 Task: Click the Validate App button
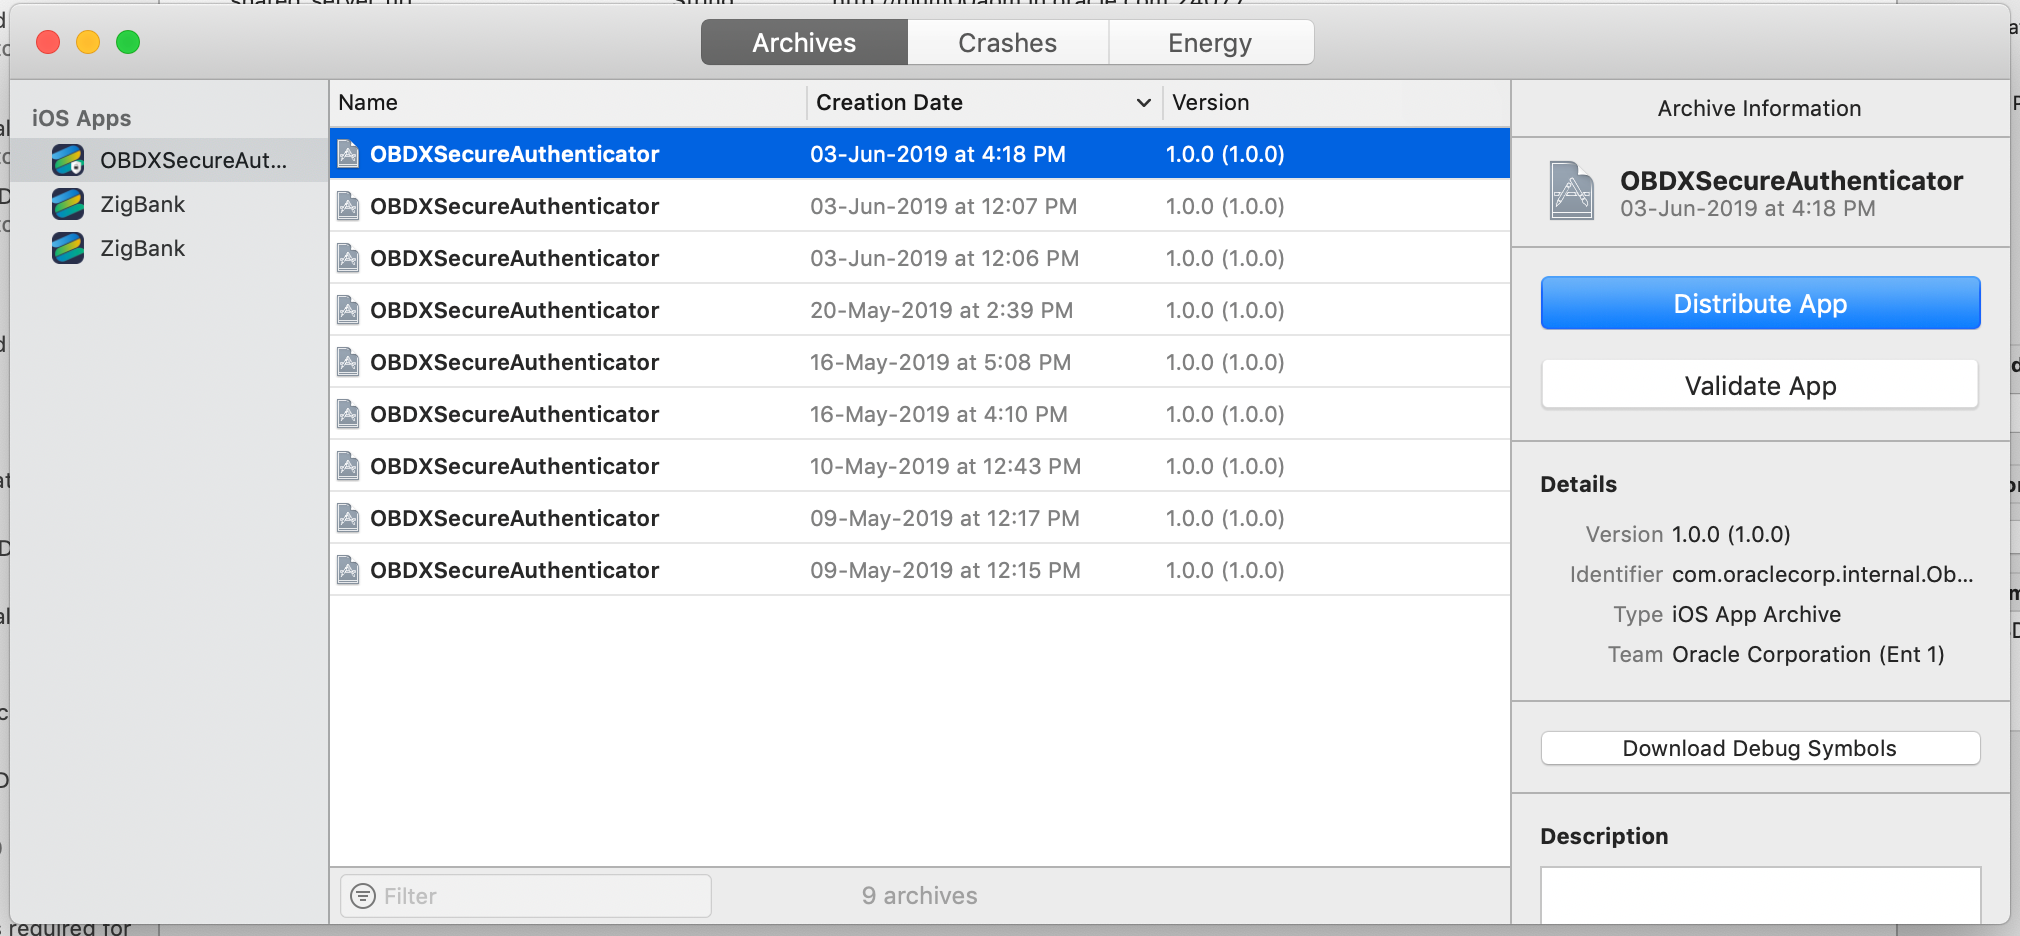coord(1760,385)
